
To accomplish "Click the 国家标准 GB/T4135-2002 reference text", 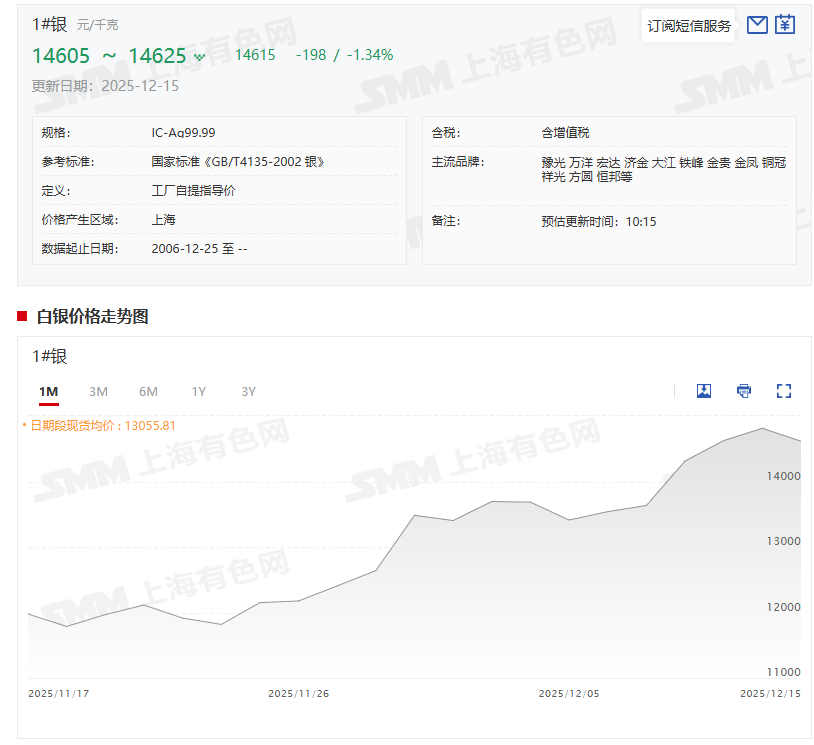I will pyautogui.click(x=238, y=161).
